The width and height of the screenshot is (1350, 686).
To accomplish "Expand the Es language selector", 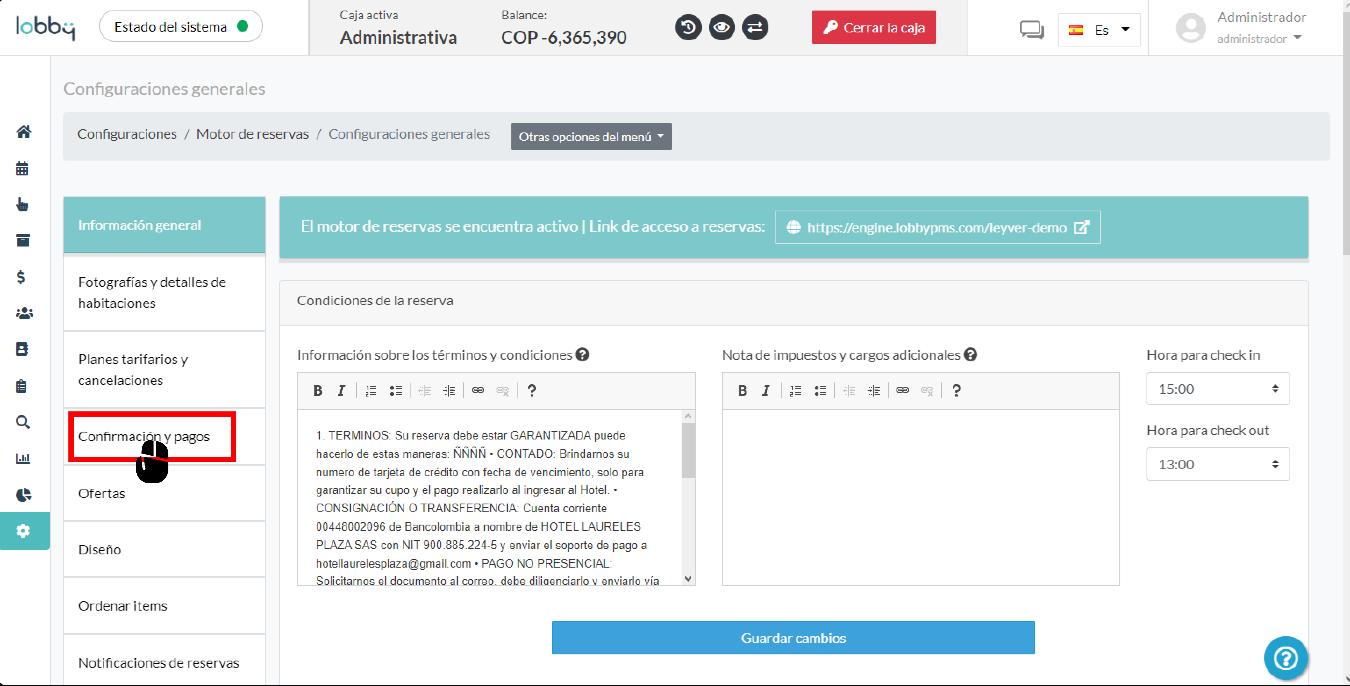I will point(1100,30).
